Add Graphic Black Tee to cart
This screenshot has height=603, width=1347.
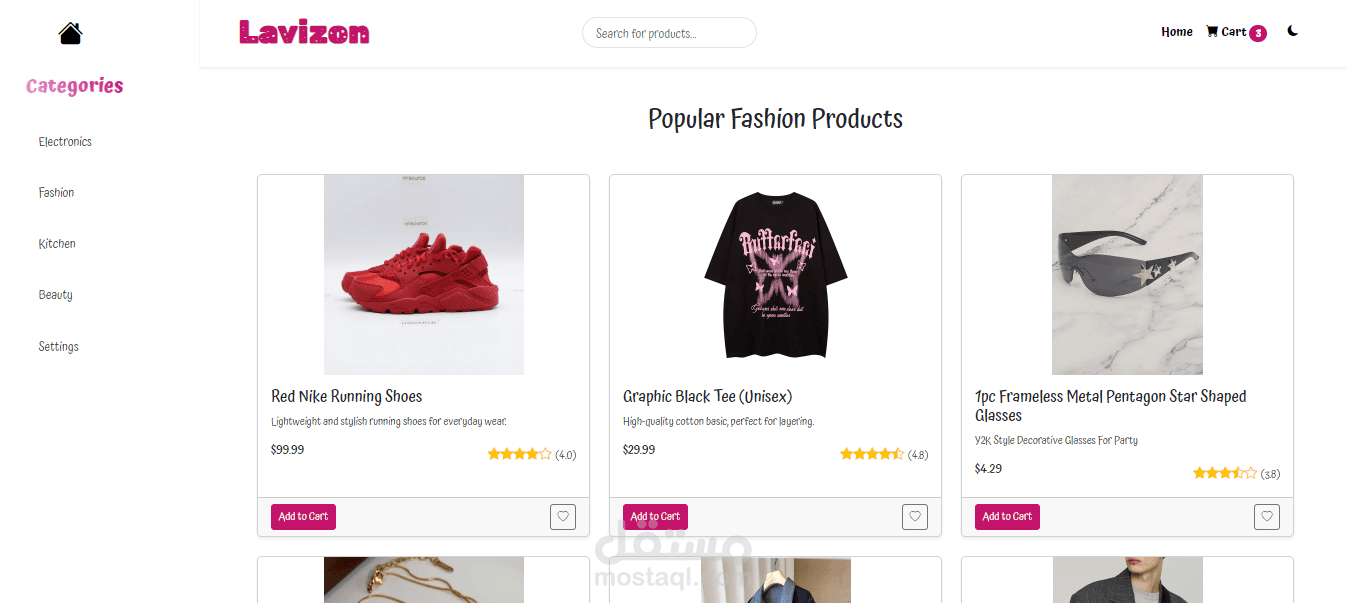[x=655, y=517]
